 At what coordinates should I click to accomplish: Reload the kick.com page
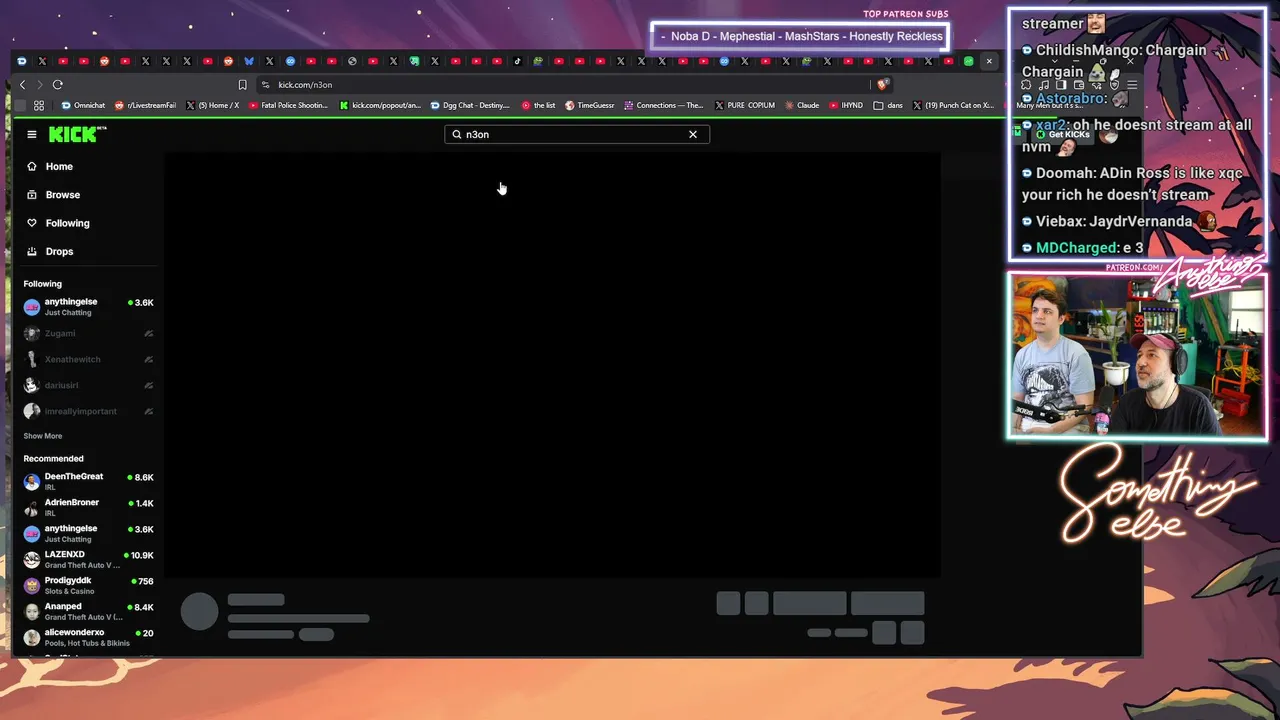(57, 85)
